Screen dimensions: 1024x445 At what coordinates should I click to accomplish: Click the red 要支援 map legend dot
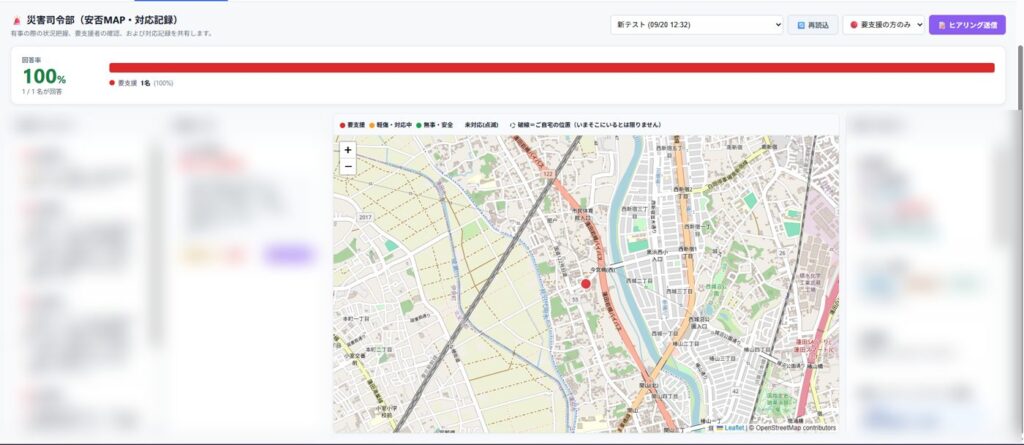(x=342, y=125)
